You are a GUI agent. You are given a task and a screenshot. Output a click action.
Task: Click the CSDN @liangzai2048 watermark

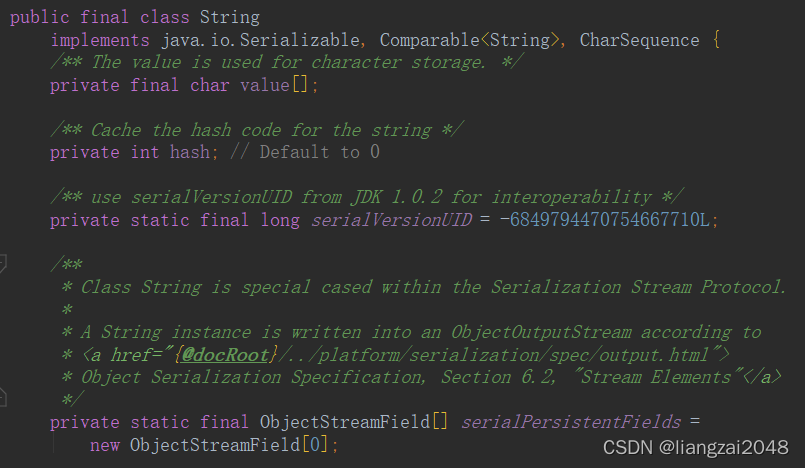(x=696, y=447)
